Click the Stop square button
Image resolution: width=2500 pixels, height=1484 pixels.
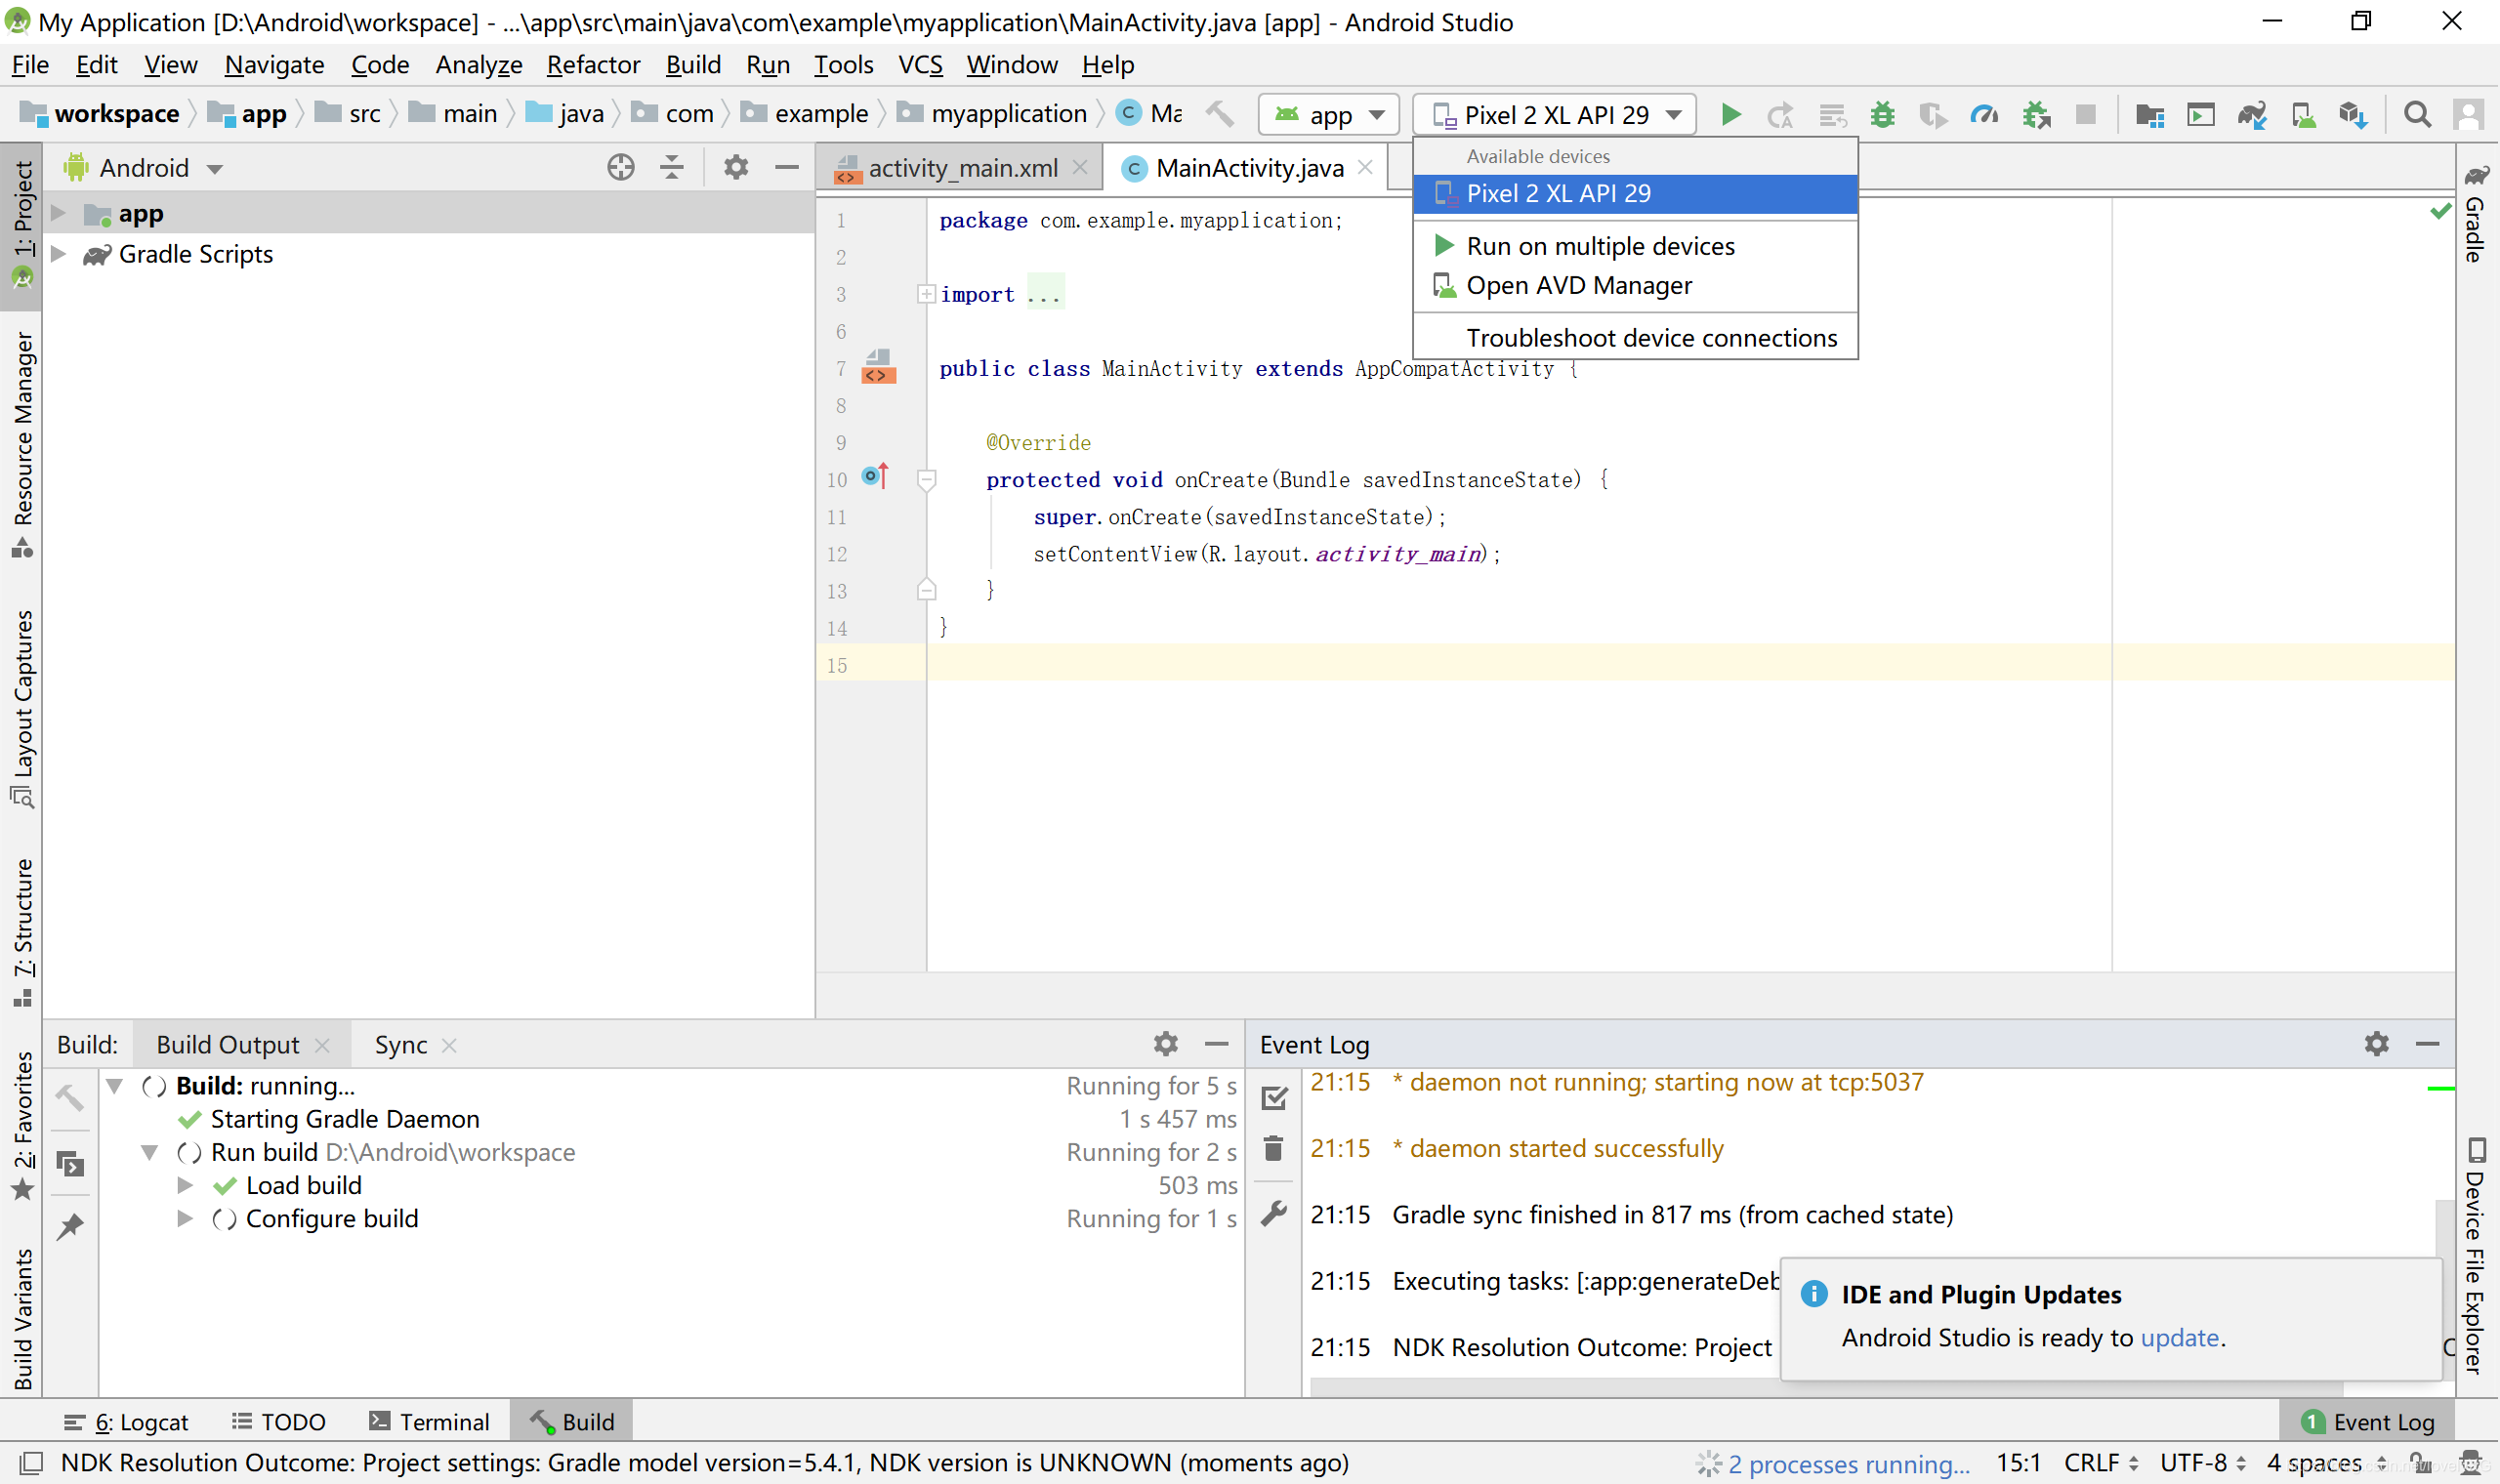[x=2086, y=115]
